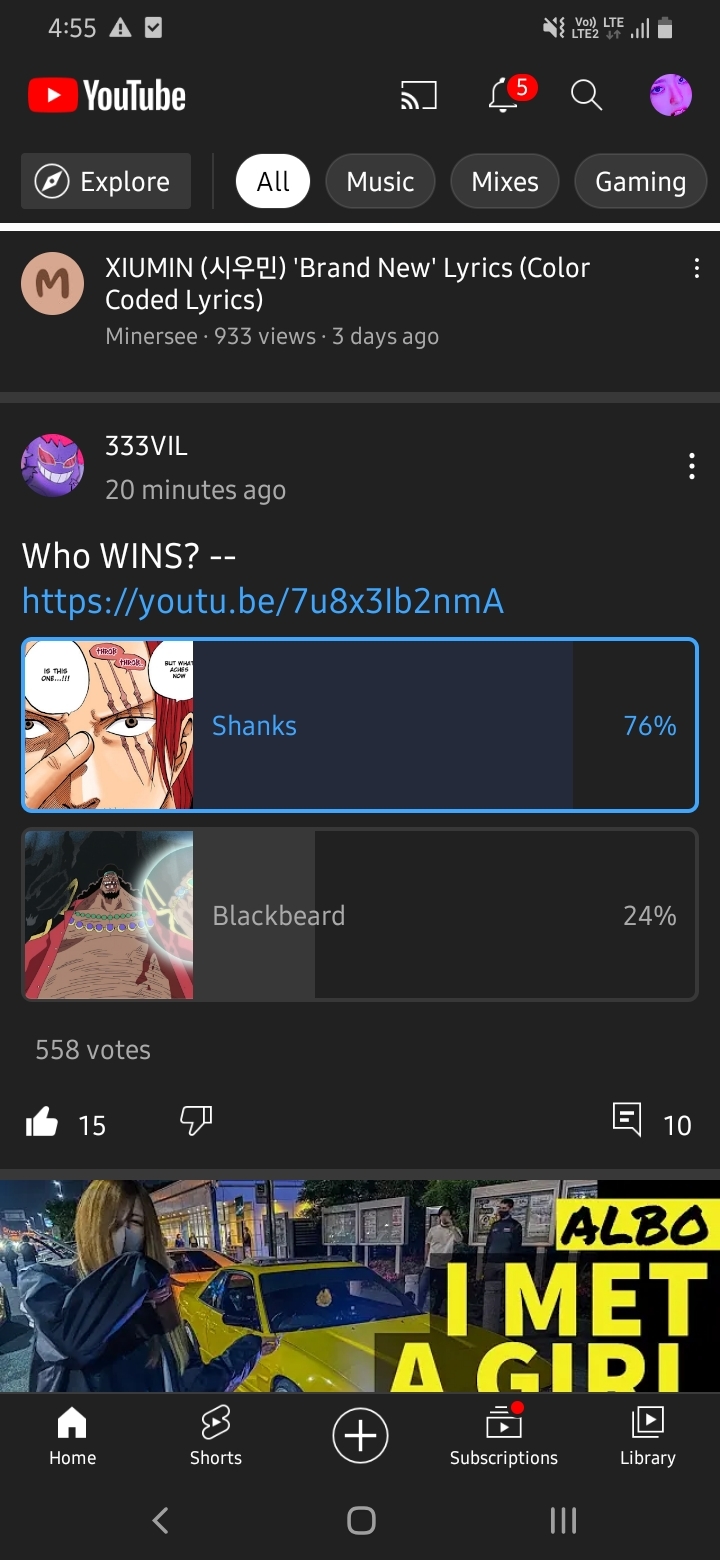Image resolution: width=720 pixels, height=1560 pixels.
Task: Open the youtu.be video link
Action: 263,601
